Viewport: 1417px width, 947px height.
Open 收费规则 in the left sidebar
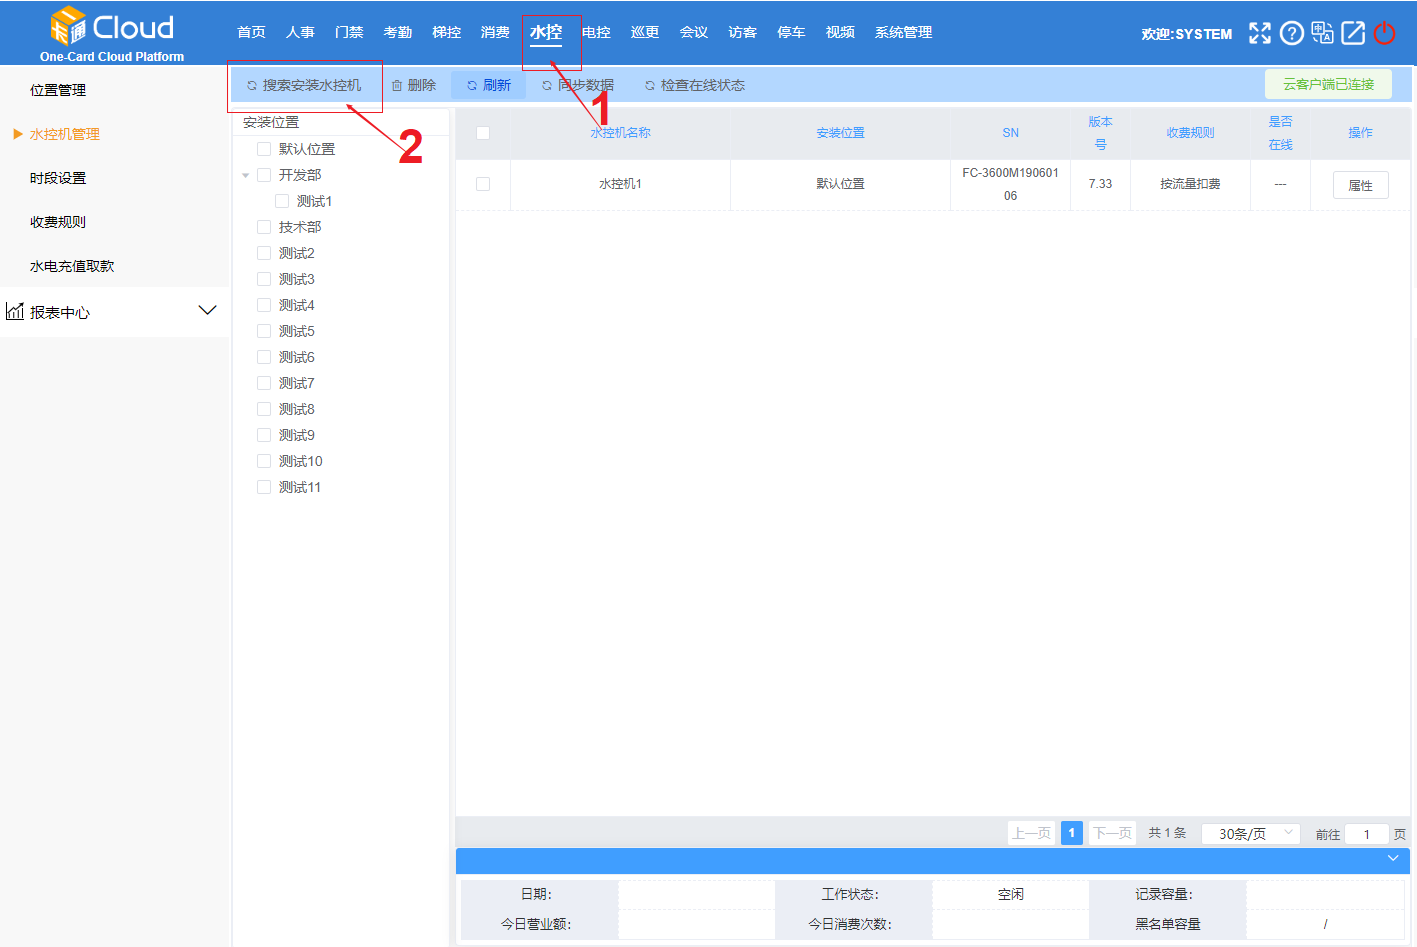(x=58, y=222)
